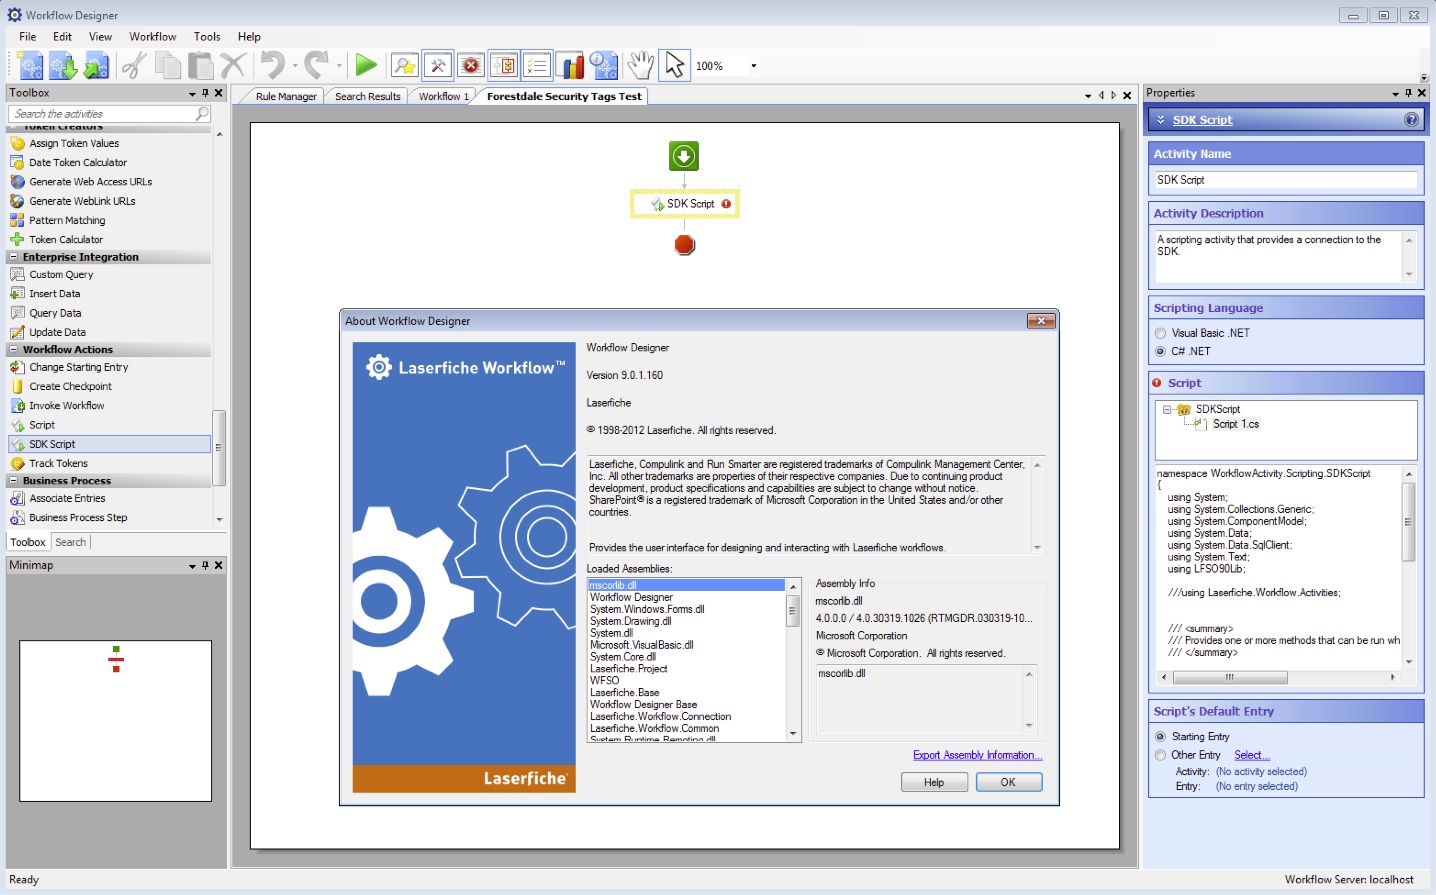Select Visual Basic .NET scripting language
Screen dimensions: 1436x895
pos(1160,333)
